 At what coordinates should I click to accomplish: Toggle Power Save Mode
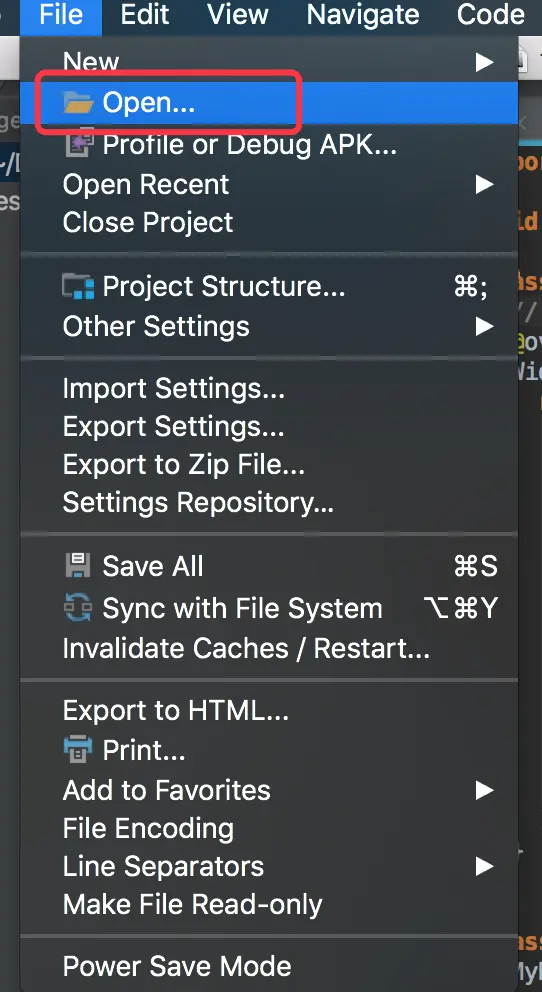(x=269, y=966)
